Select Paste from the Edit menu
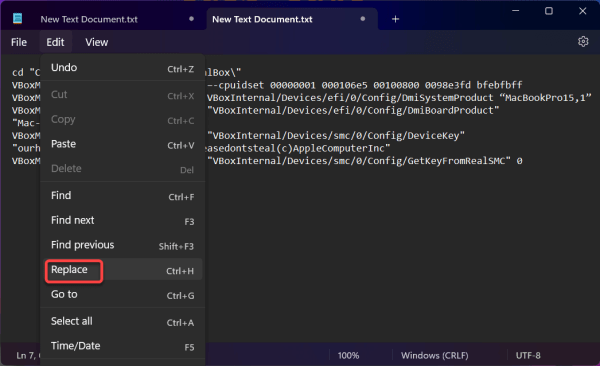The image size is (600, 366). click(x=122, y=144)
